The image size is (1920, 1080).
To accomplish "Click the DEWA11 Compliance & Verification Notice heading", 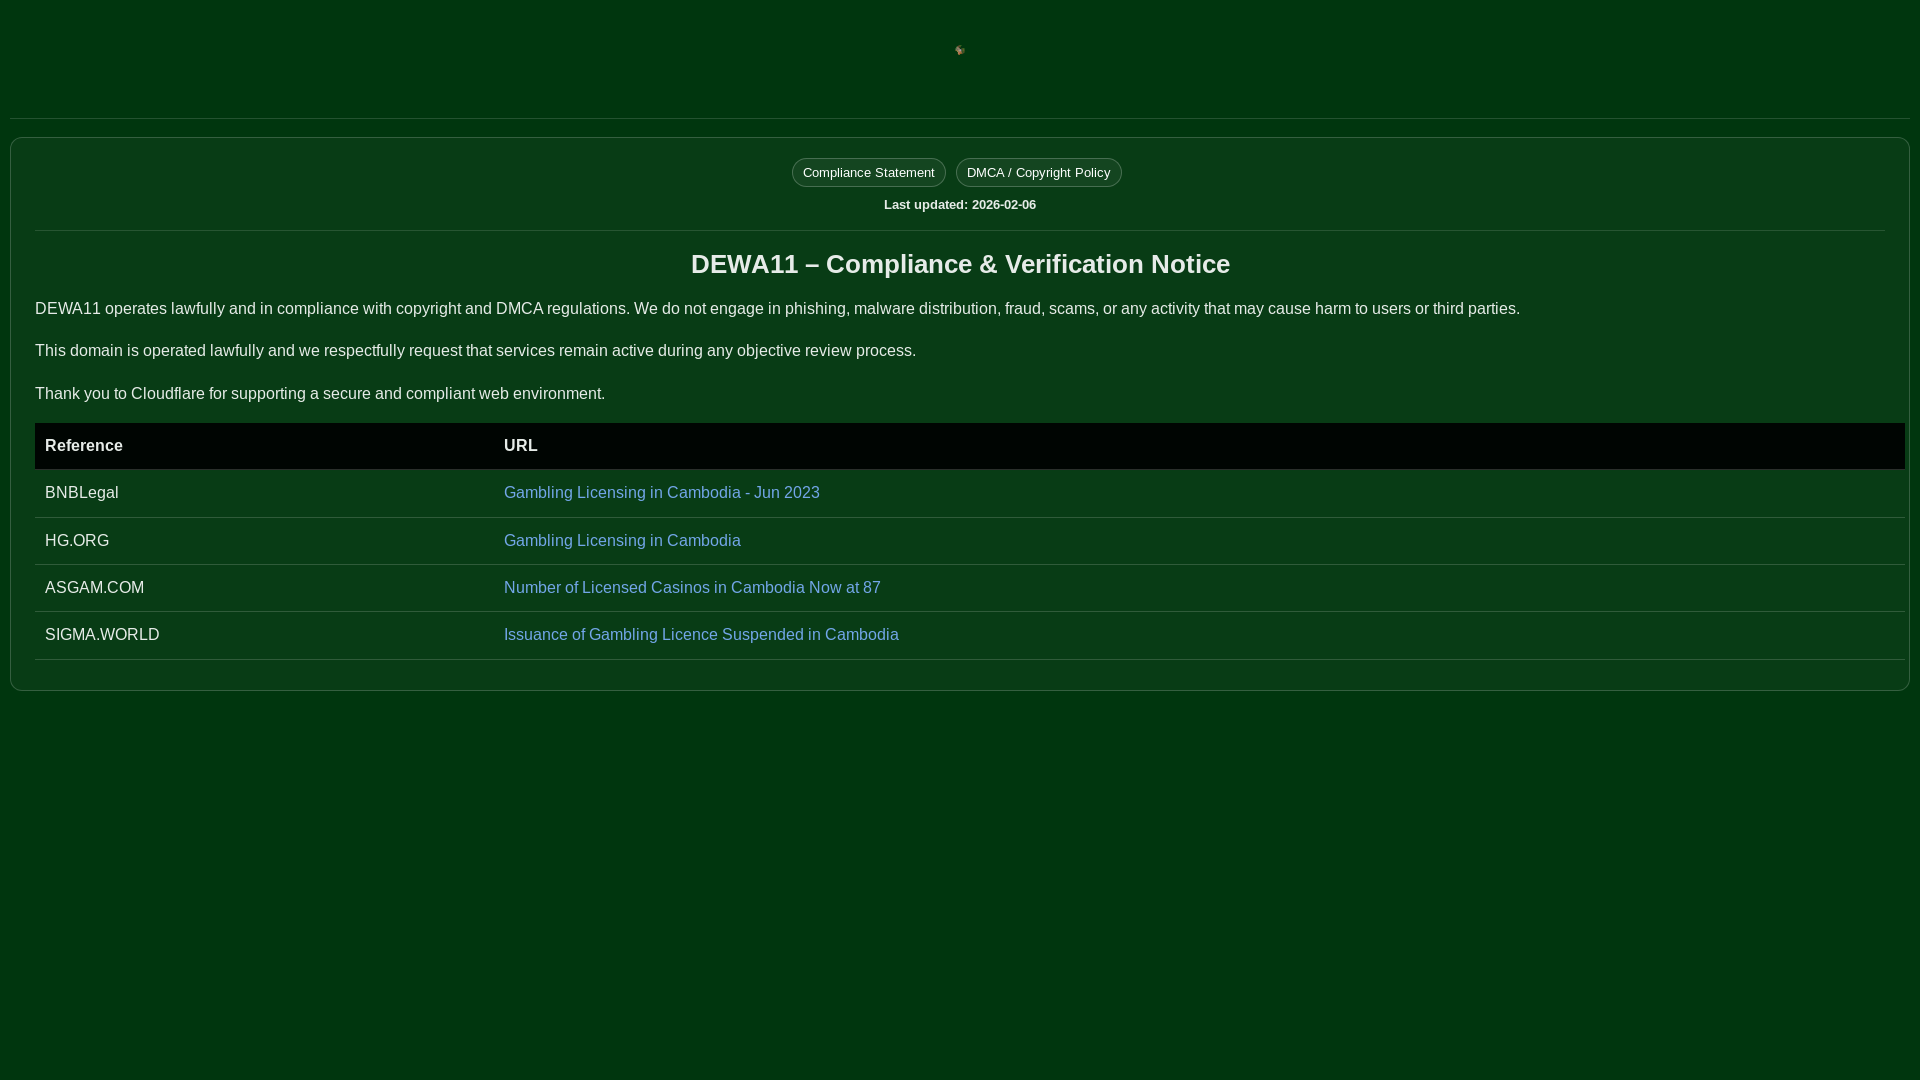I will pos(960,264).
